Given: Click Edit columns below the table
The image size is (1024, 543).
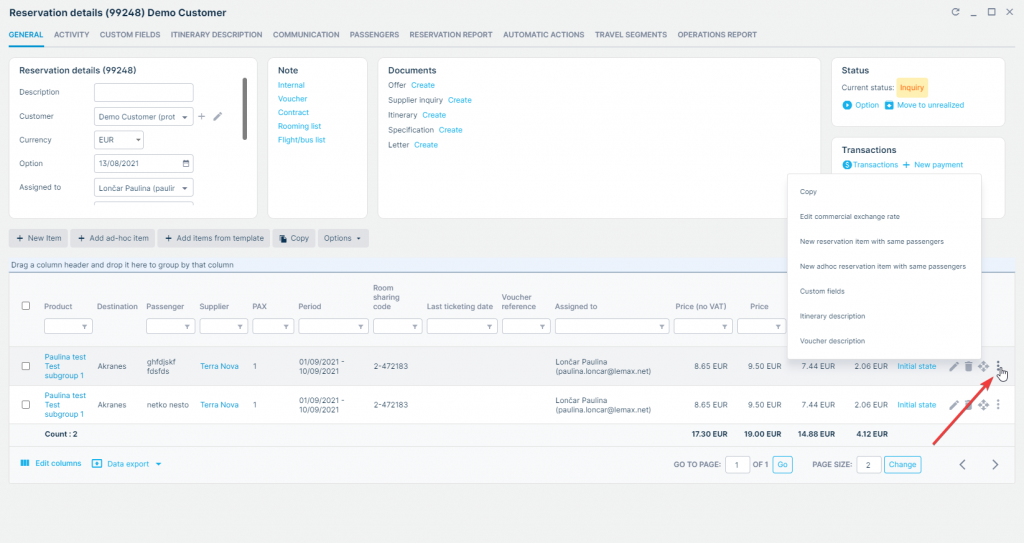Looking at the screenshot, I should click(51, 463).
